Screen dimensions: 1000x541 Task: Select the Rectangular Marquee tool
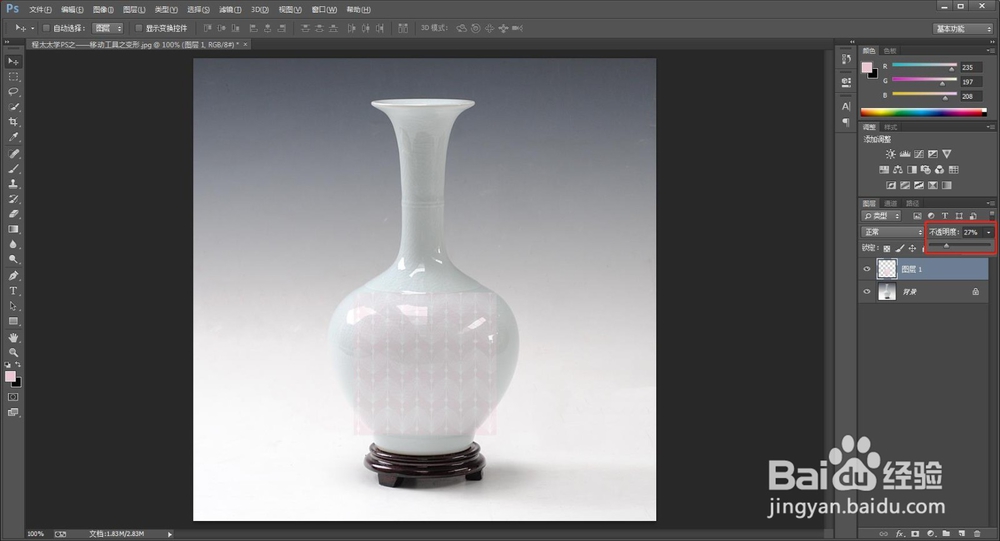[13, 77]
